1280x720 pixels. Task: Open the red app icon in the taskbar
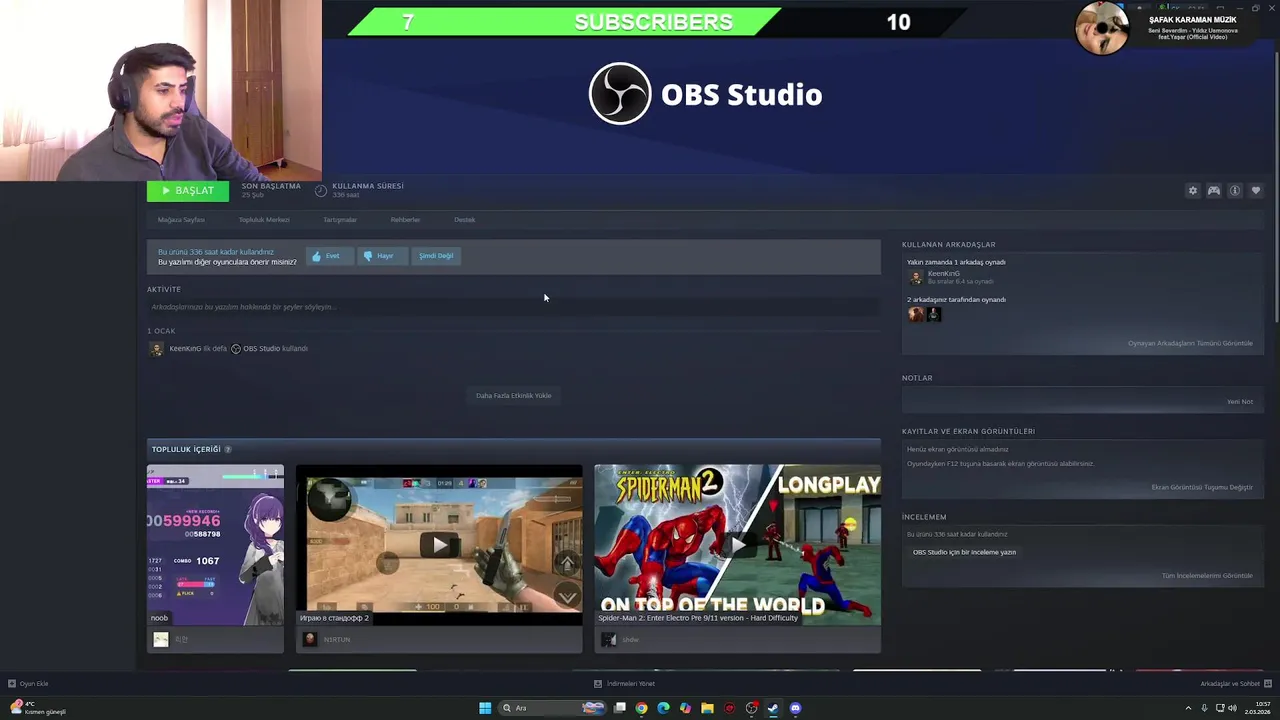pyautogui.click(x=729, y=708)
